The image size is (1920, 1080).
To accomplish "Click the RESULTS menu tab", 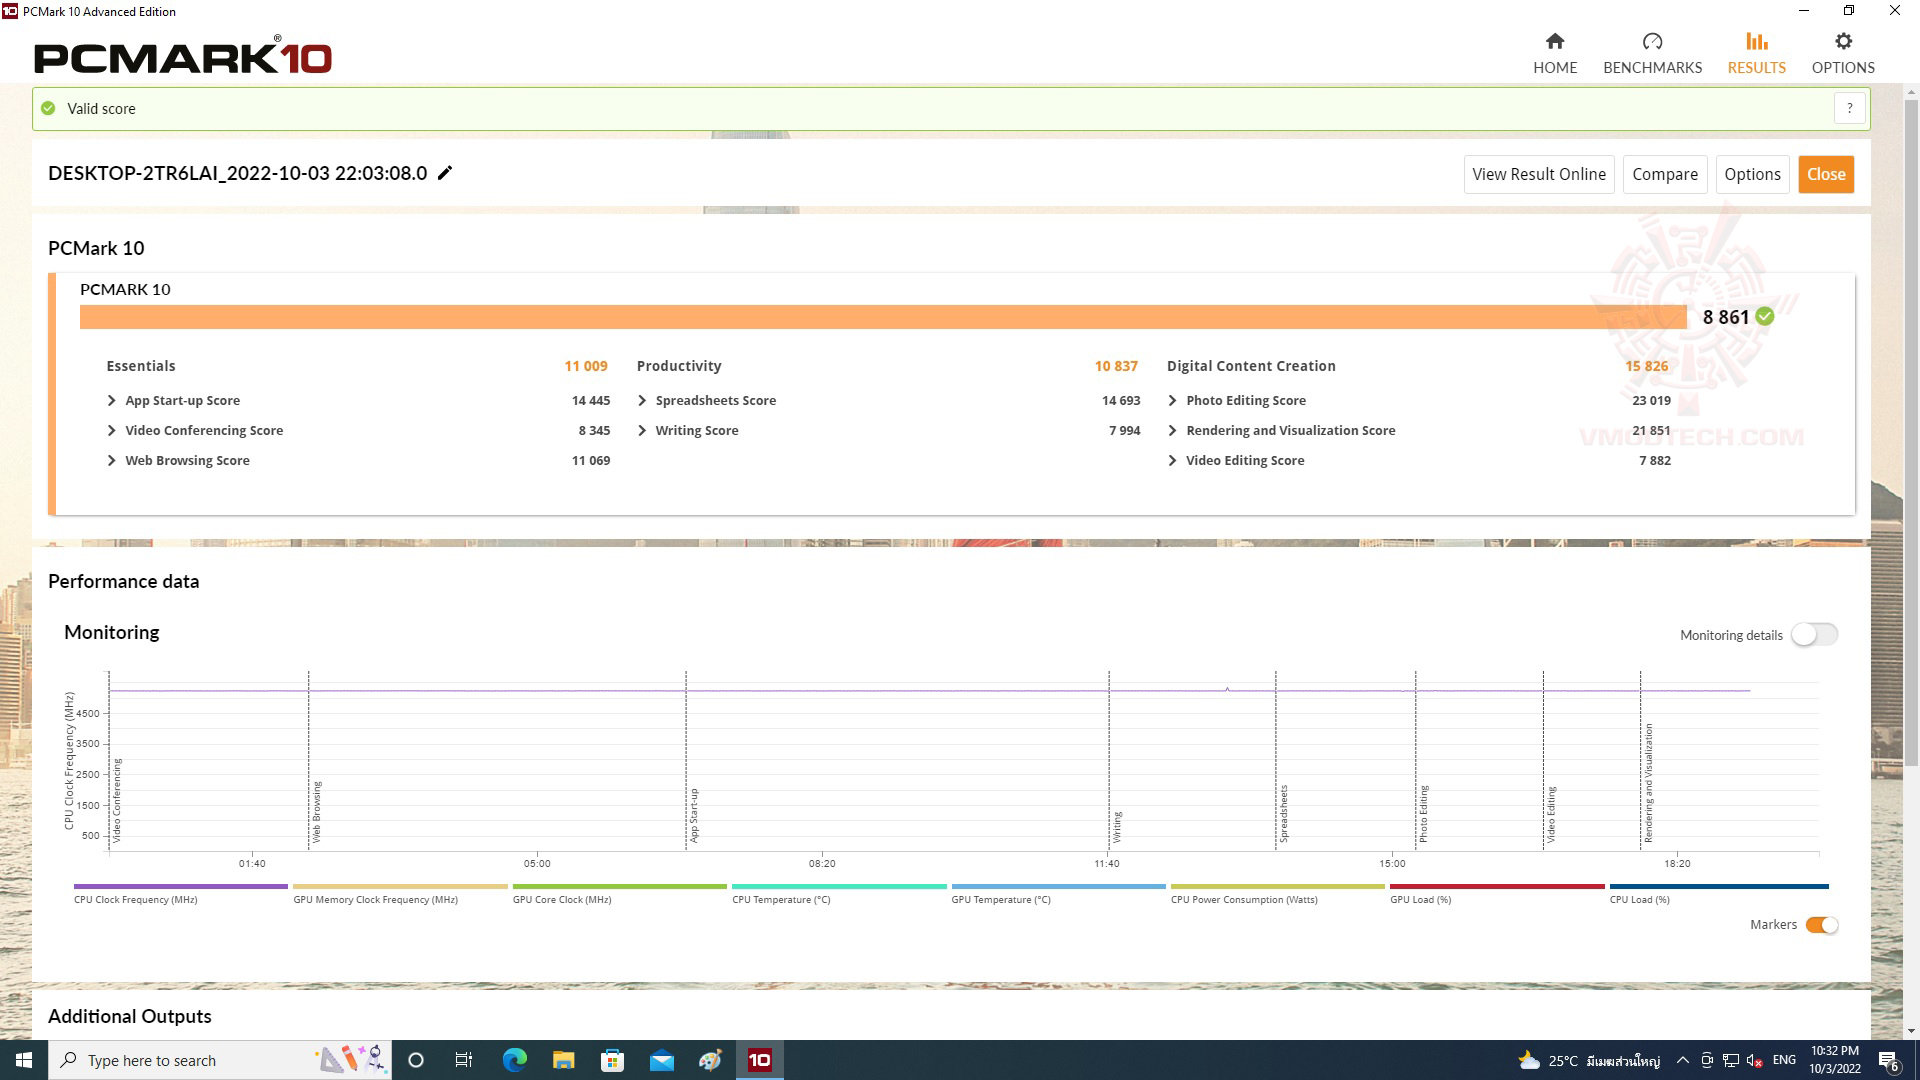I will 1755,53.
